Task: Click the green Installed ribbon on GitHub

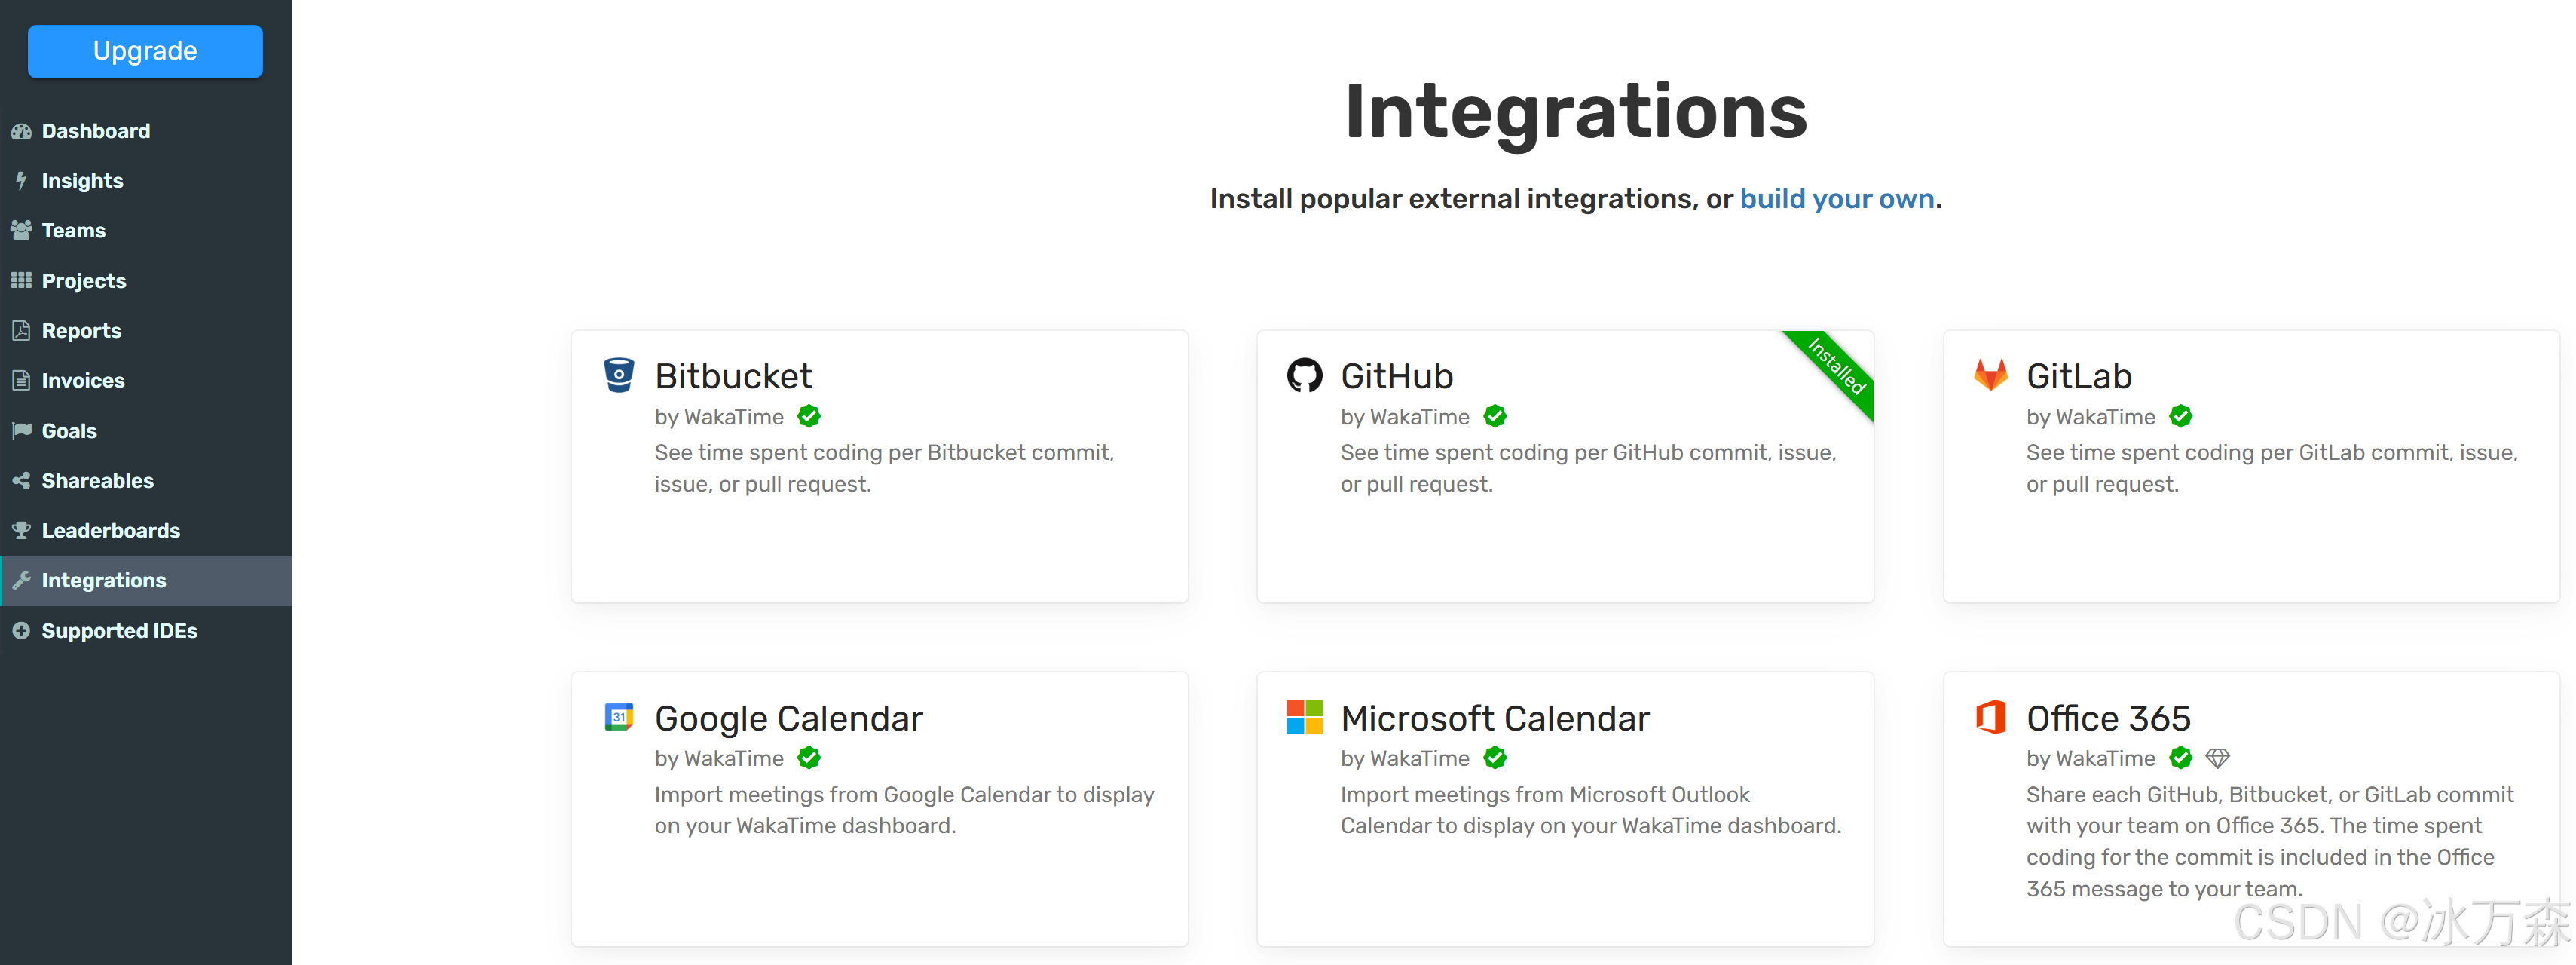Action: pos(1837,366)
